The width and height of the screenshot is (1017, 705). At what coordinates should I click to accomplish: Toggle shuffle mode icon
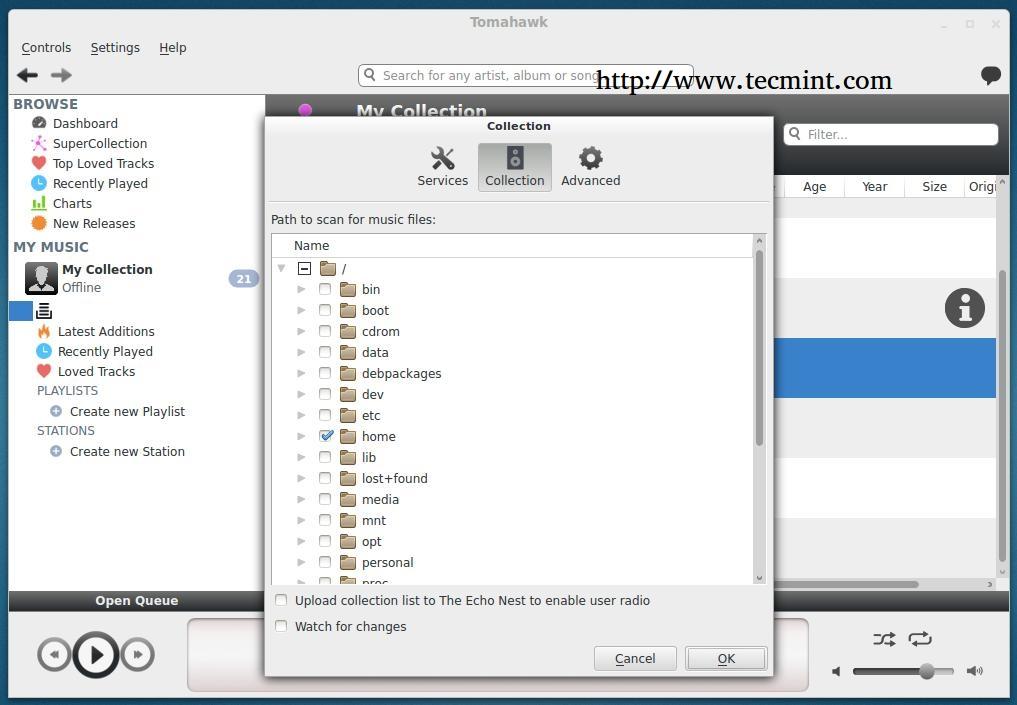(x=883, y=639)
